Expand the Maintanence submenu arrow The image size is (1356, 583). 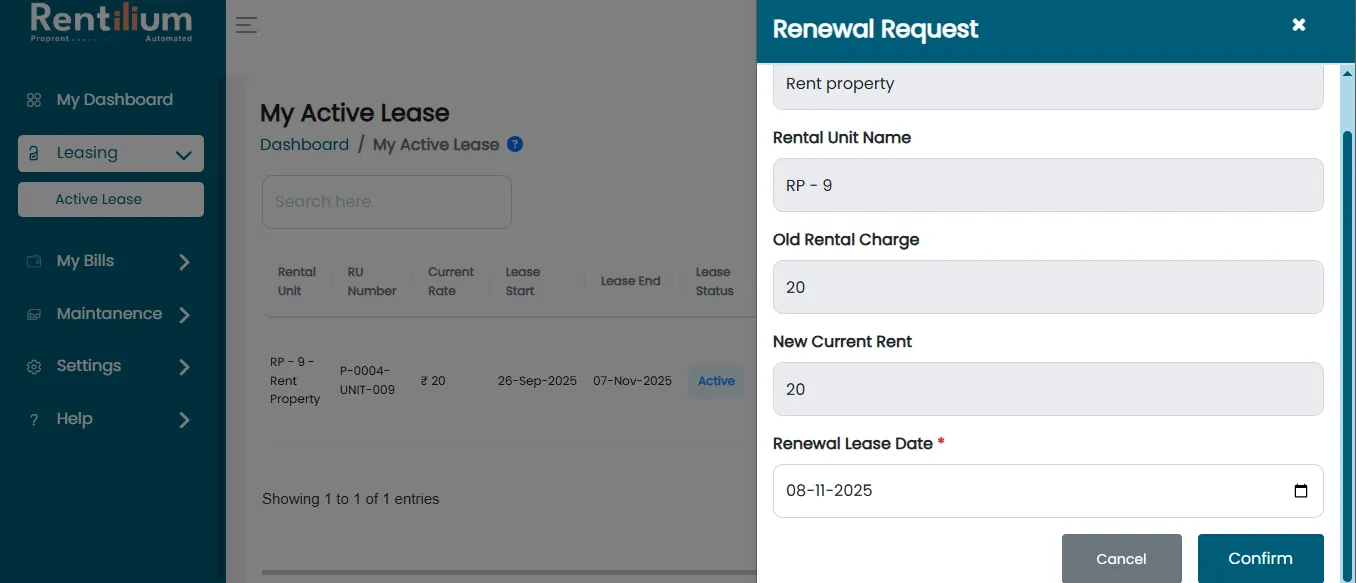point(184,315)
